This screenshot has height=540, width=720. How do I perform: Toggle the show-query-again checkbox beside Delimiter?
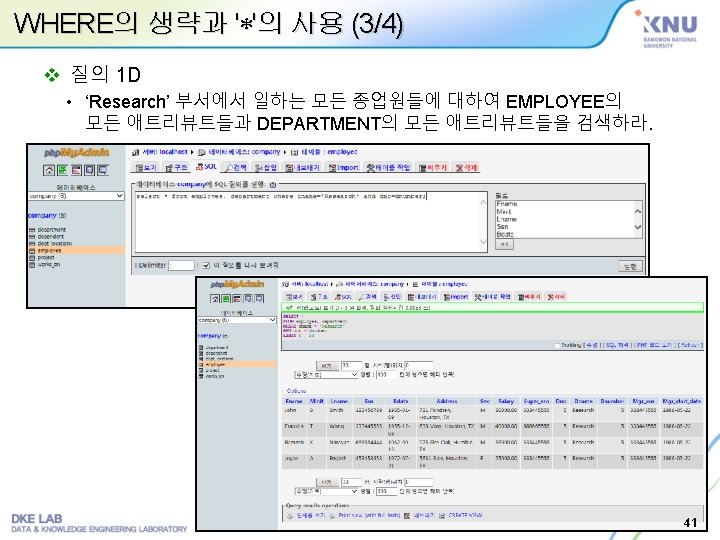click(206, 265)
